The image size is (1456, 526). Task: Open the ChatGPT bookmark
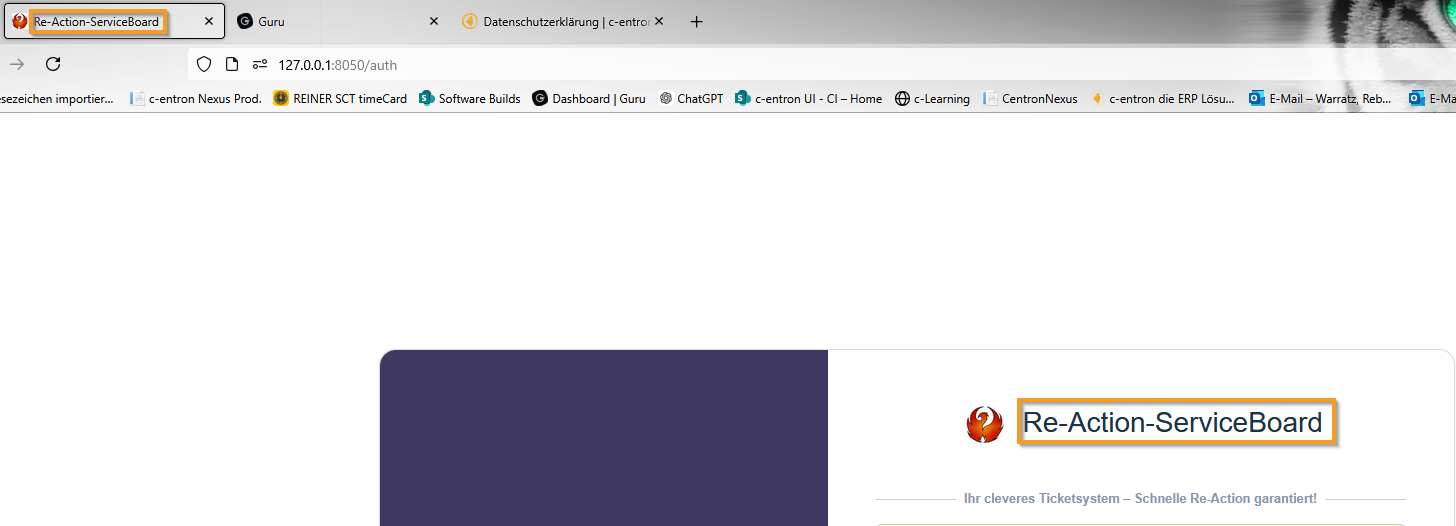point(691,99)
